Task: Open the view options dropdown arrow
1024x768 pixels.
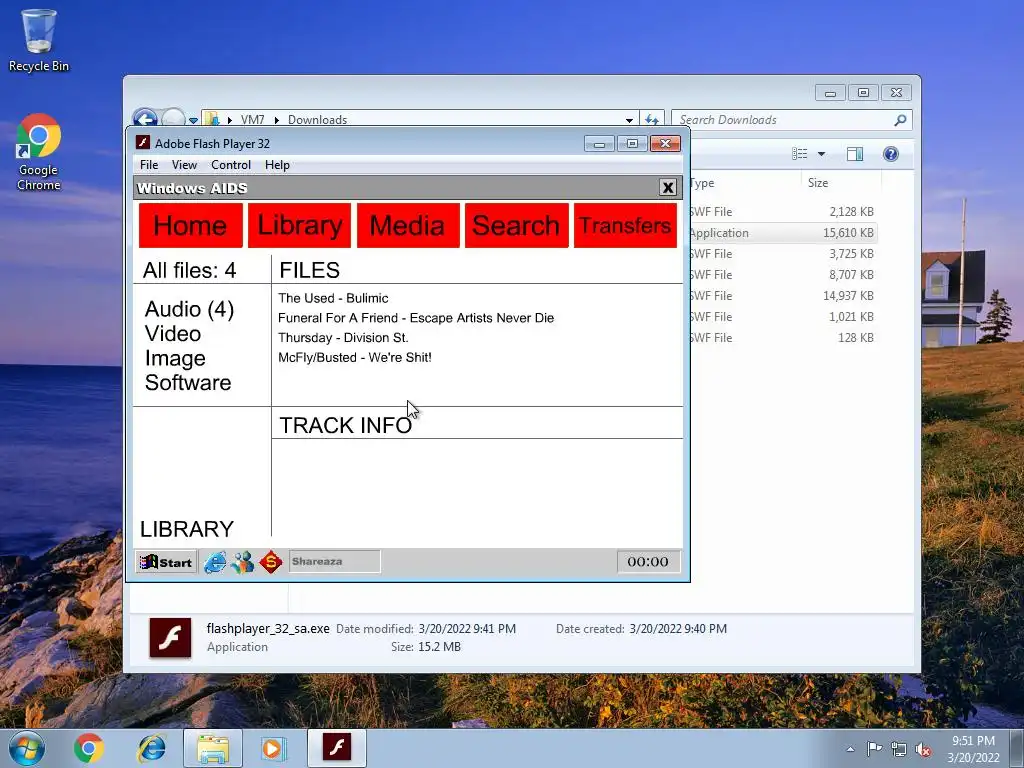Action: [x=822, y=154]
